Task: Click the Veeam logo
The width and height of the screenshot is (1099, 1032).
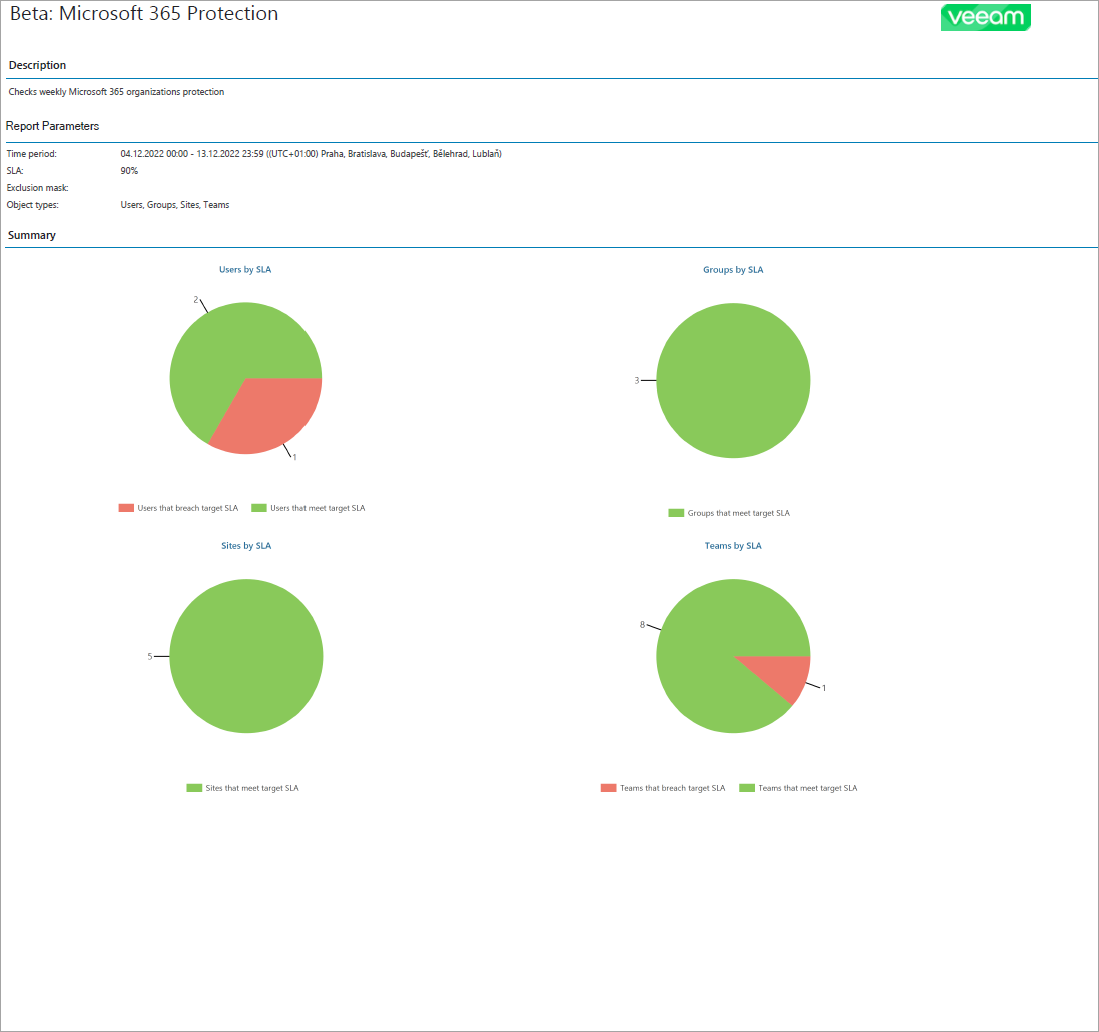Action: point(985,18)
